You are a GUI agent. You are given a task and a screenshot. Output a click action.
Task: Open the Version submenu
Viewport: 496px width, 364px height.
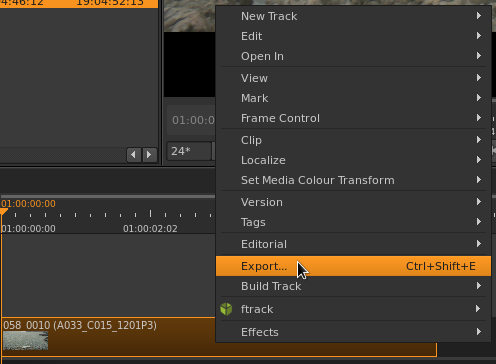tap(353, 202)
